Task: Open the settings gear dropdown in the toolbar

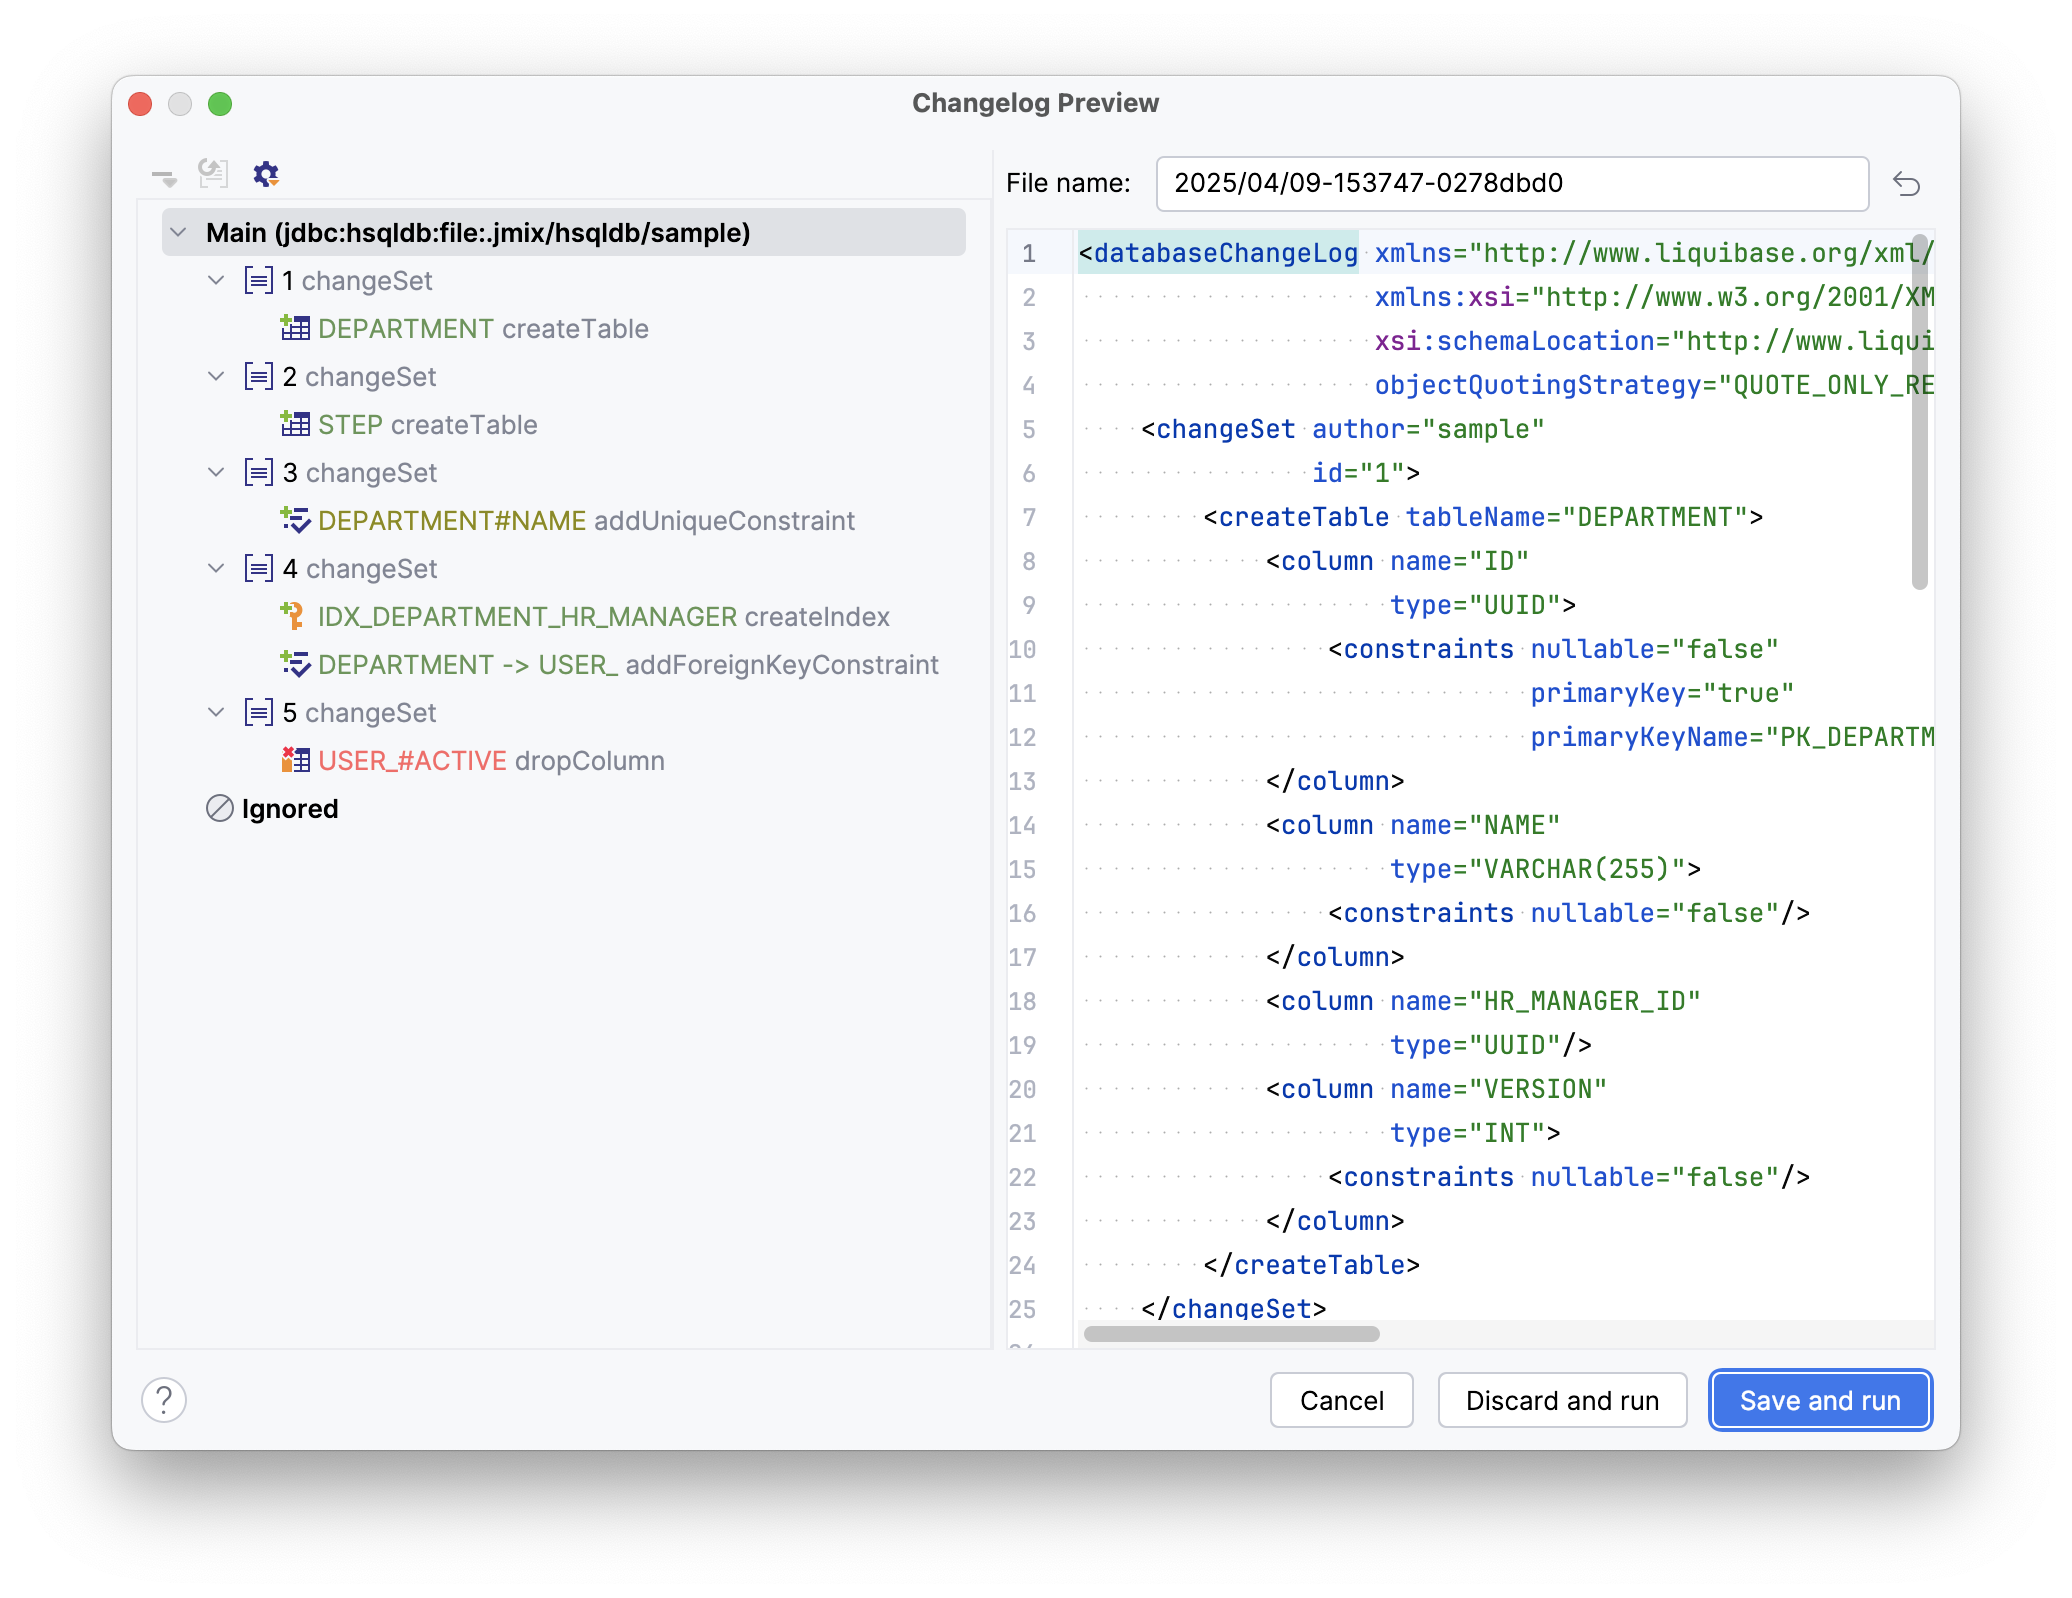Action: point(265,173)
